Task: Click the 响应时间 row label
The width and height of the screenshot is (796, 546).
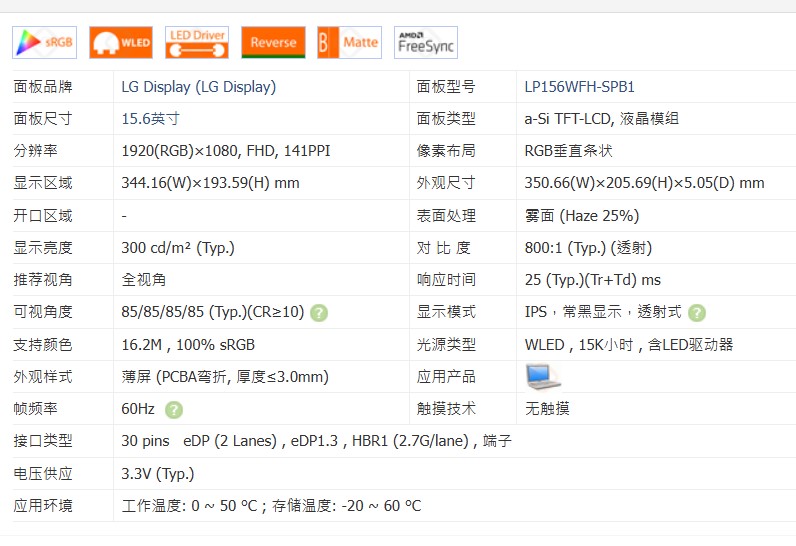Action: point(446,280)
